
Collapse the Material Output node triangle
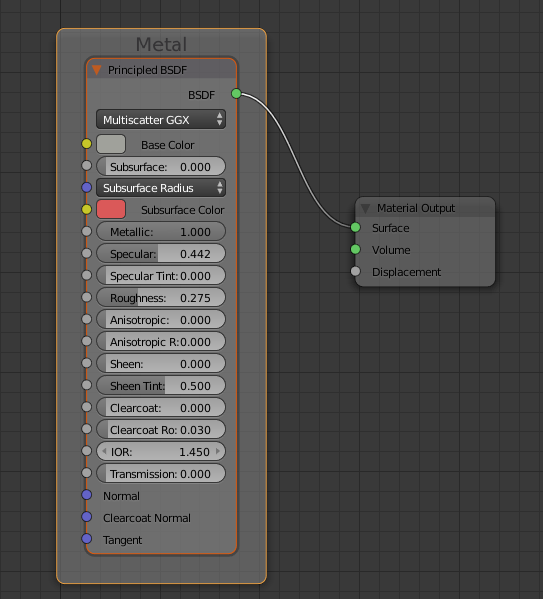tap(366, 208)
